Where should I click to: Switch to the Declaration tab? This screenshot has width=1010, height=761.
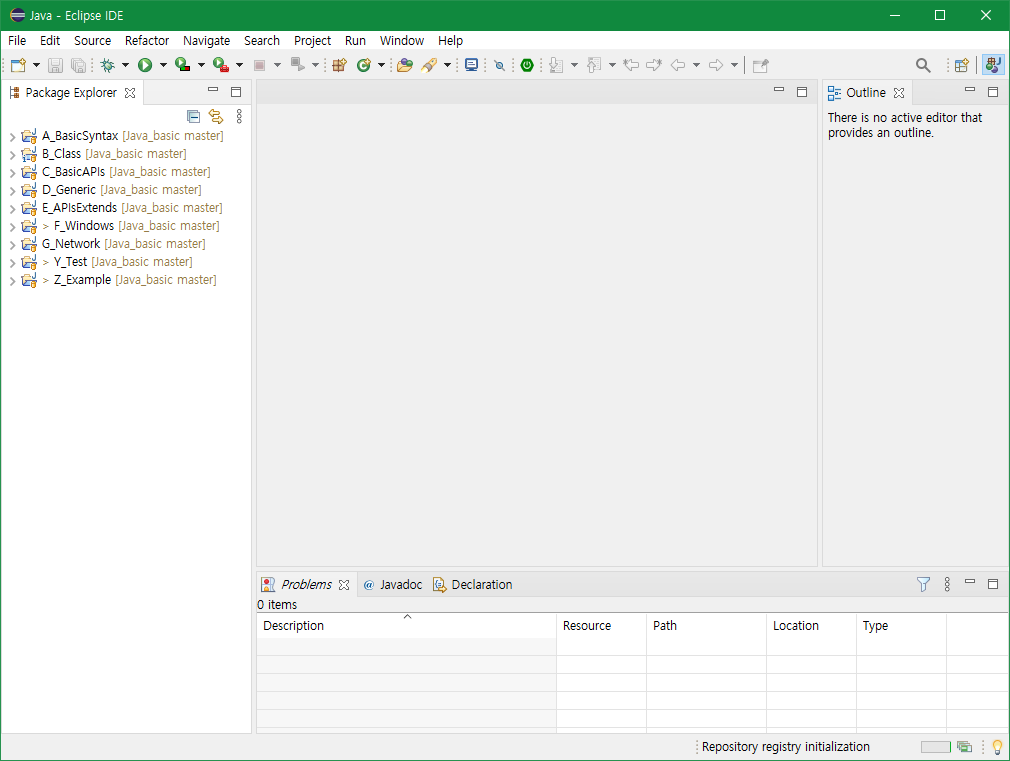(473, 584)
